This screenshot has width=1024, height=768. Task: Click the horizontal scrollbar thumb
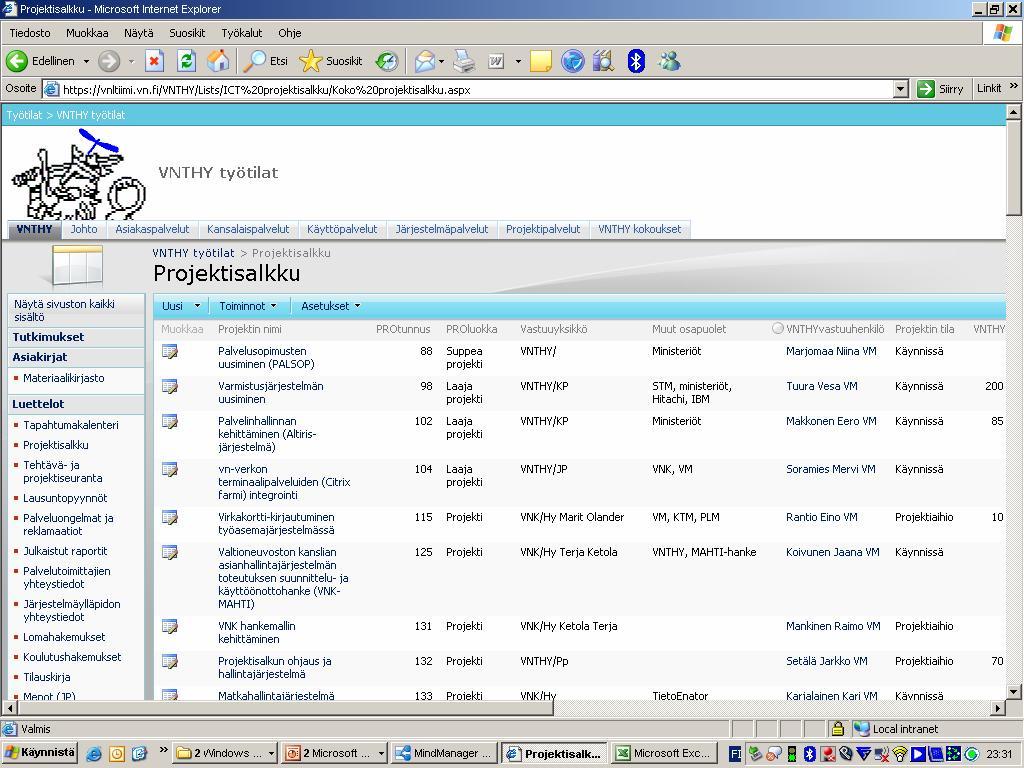(x=285, y=707)
